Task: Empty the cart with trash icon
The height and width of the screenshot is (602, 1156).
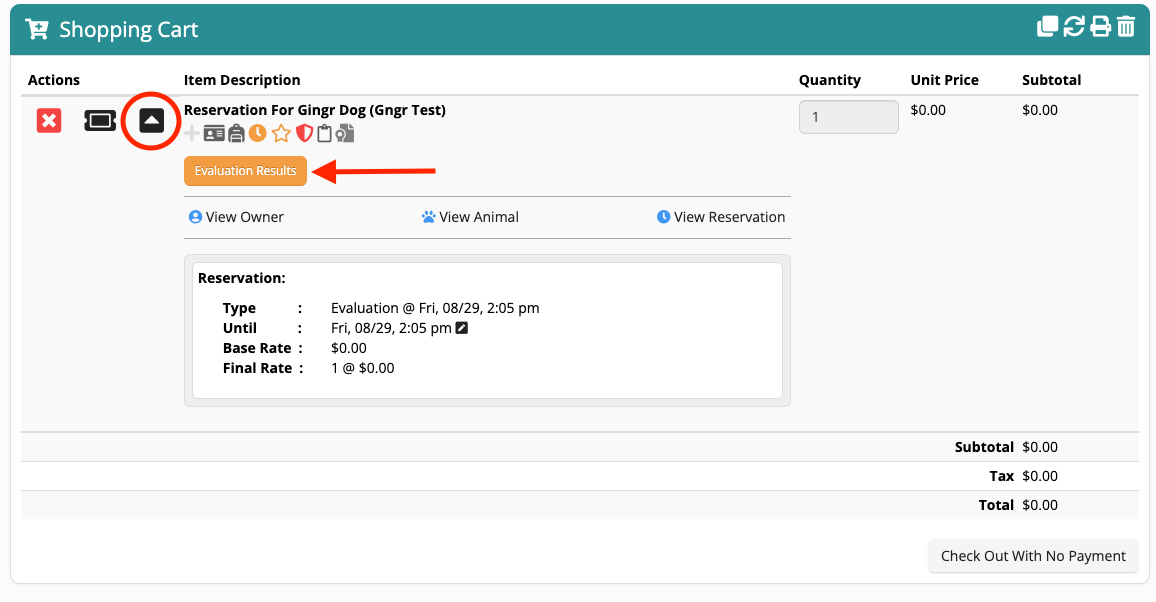Action: tap(1126, 26)
